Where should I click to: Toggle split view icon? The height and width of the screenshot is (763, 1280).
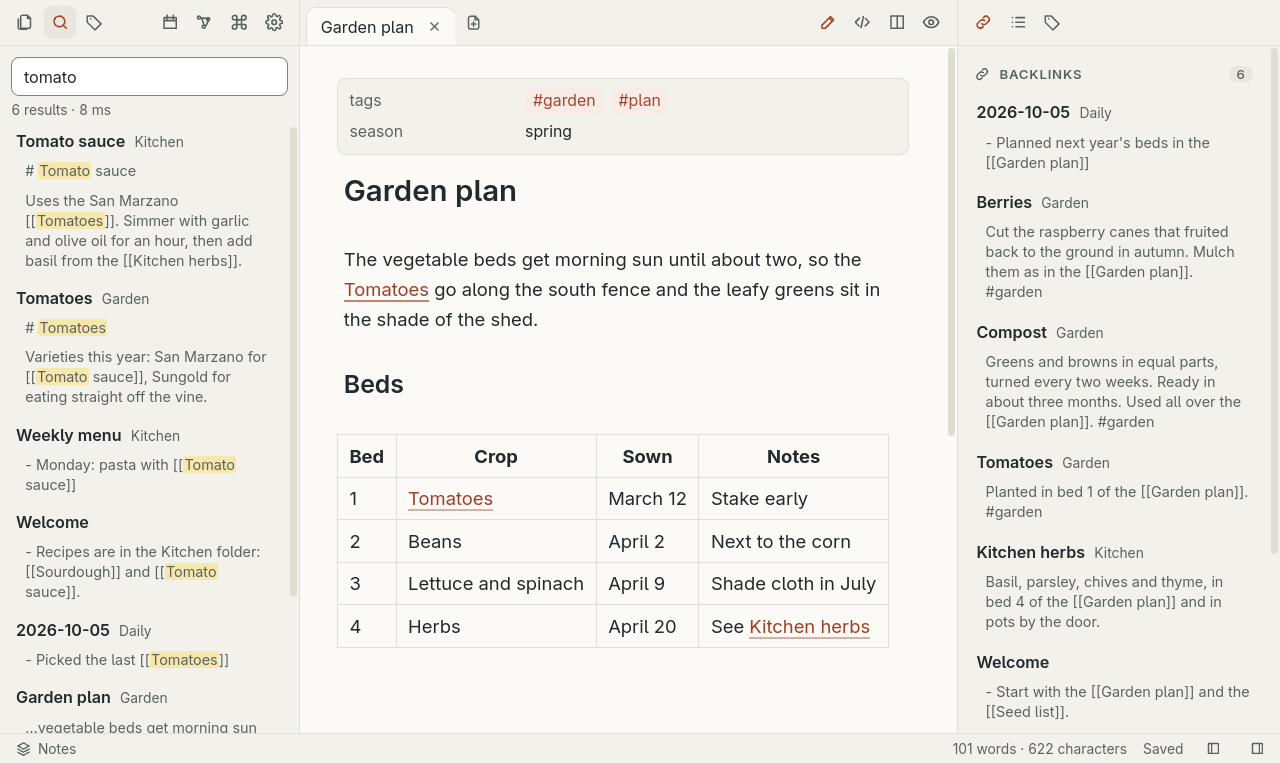tap(897, 22)
